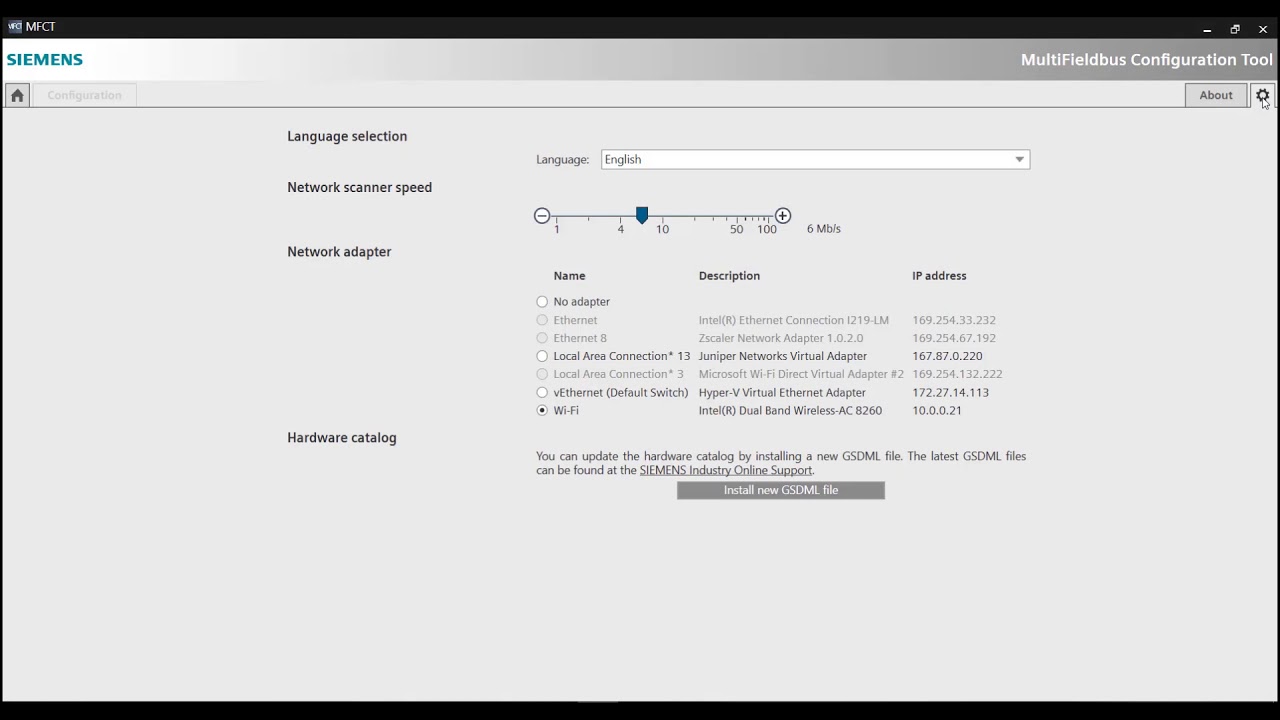Click the network scanner speed slider handle
The image size is (1280, 720).
tap(642, 215)
